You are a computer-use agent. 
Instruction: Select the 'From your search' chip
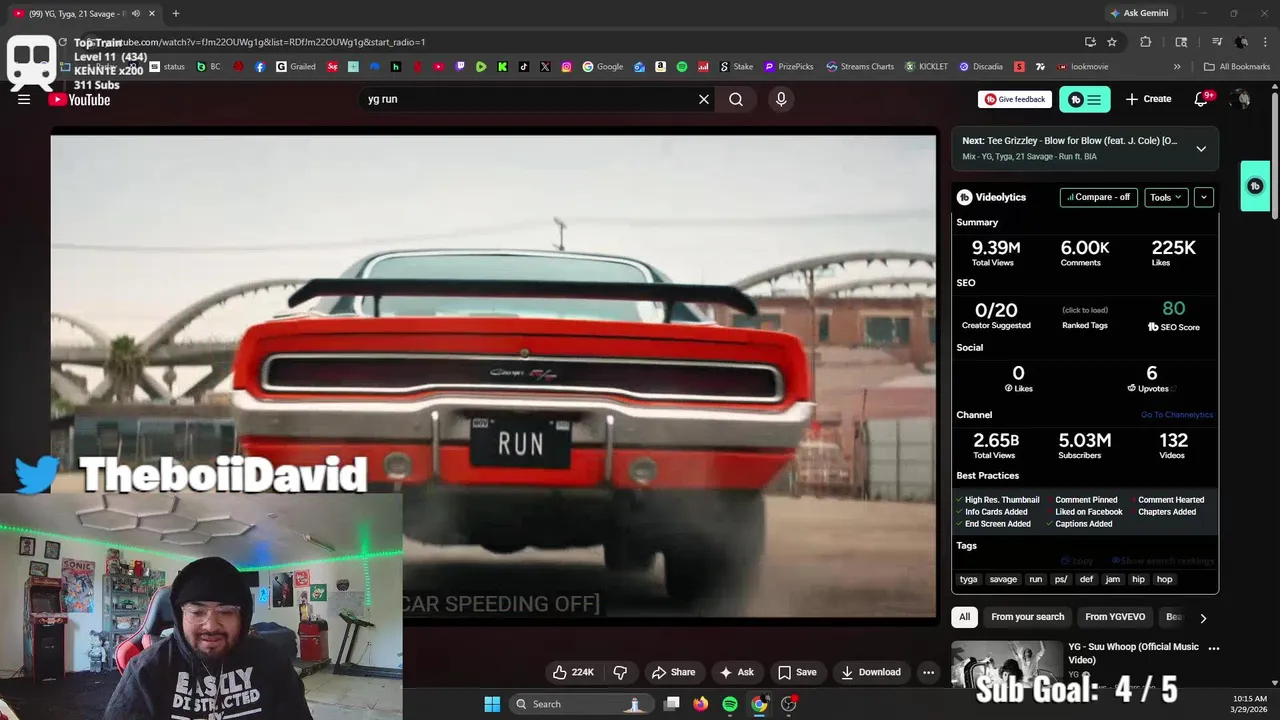pyautogui.click(x=1028, y=617)
